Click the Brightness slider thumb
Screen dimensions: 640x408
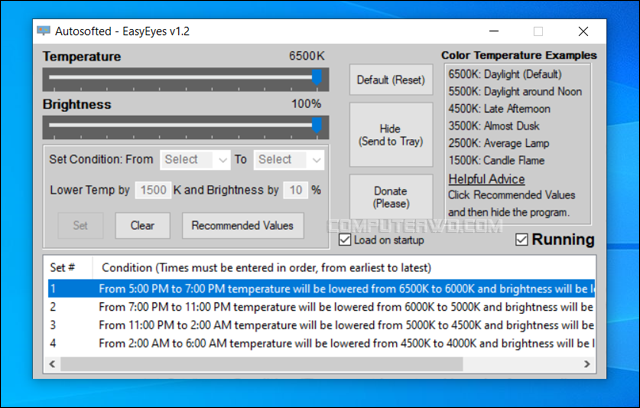click(x=317, y=125)
